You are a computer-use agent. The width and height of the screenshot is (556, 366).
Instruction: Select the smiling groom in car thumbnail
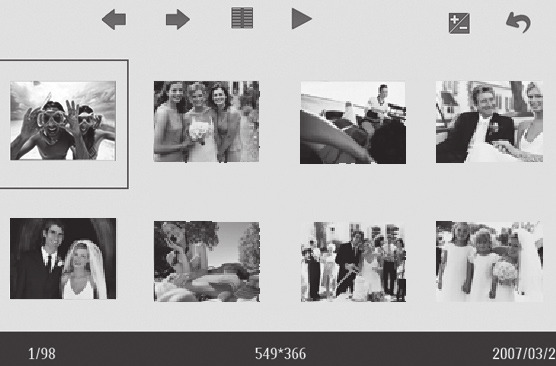(x=489, y=122)
